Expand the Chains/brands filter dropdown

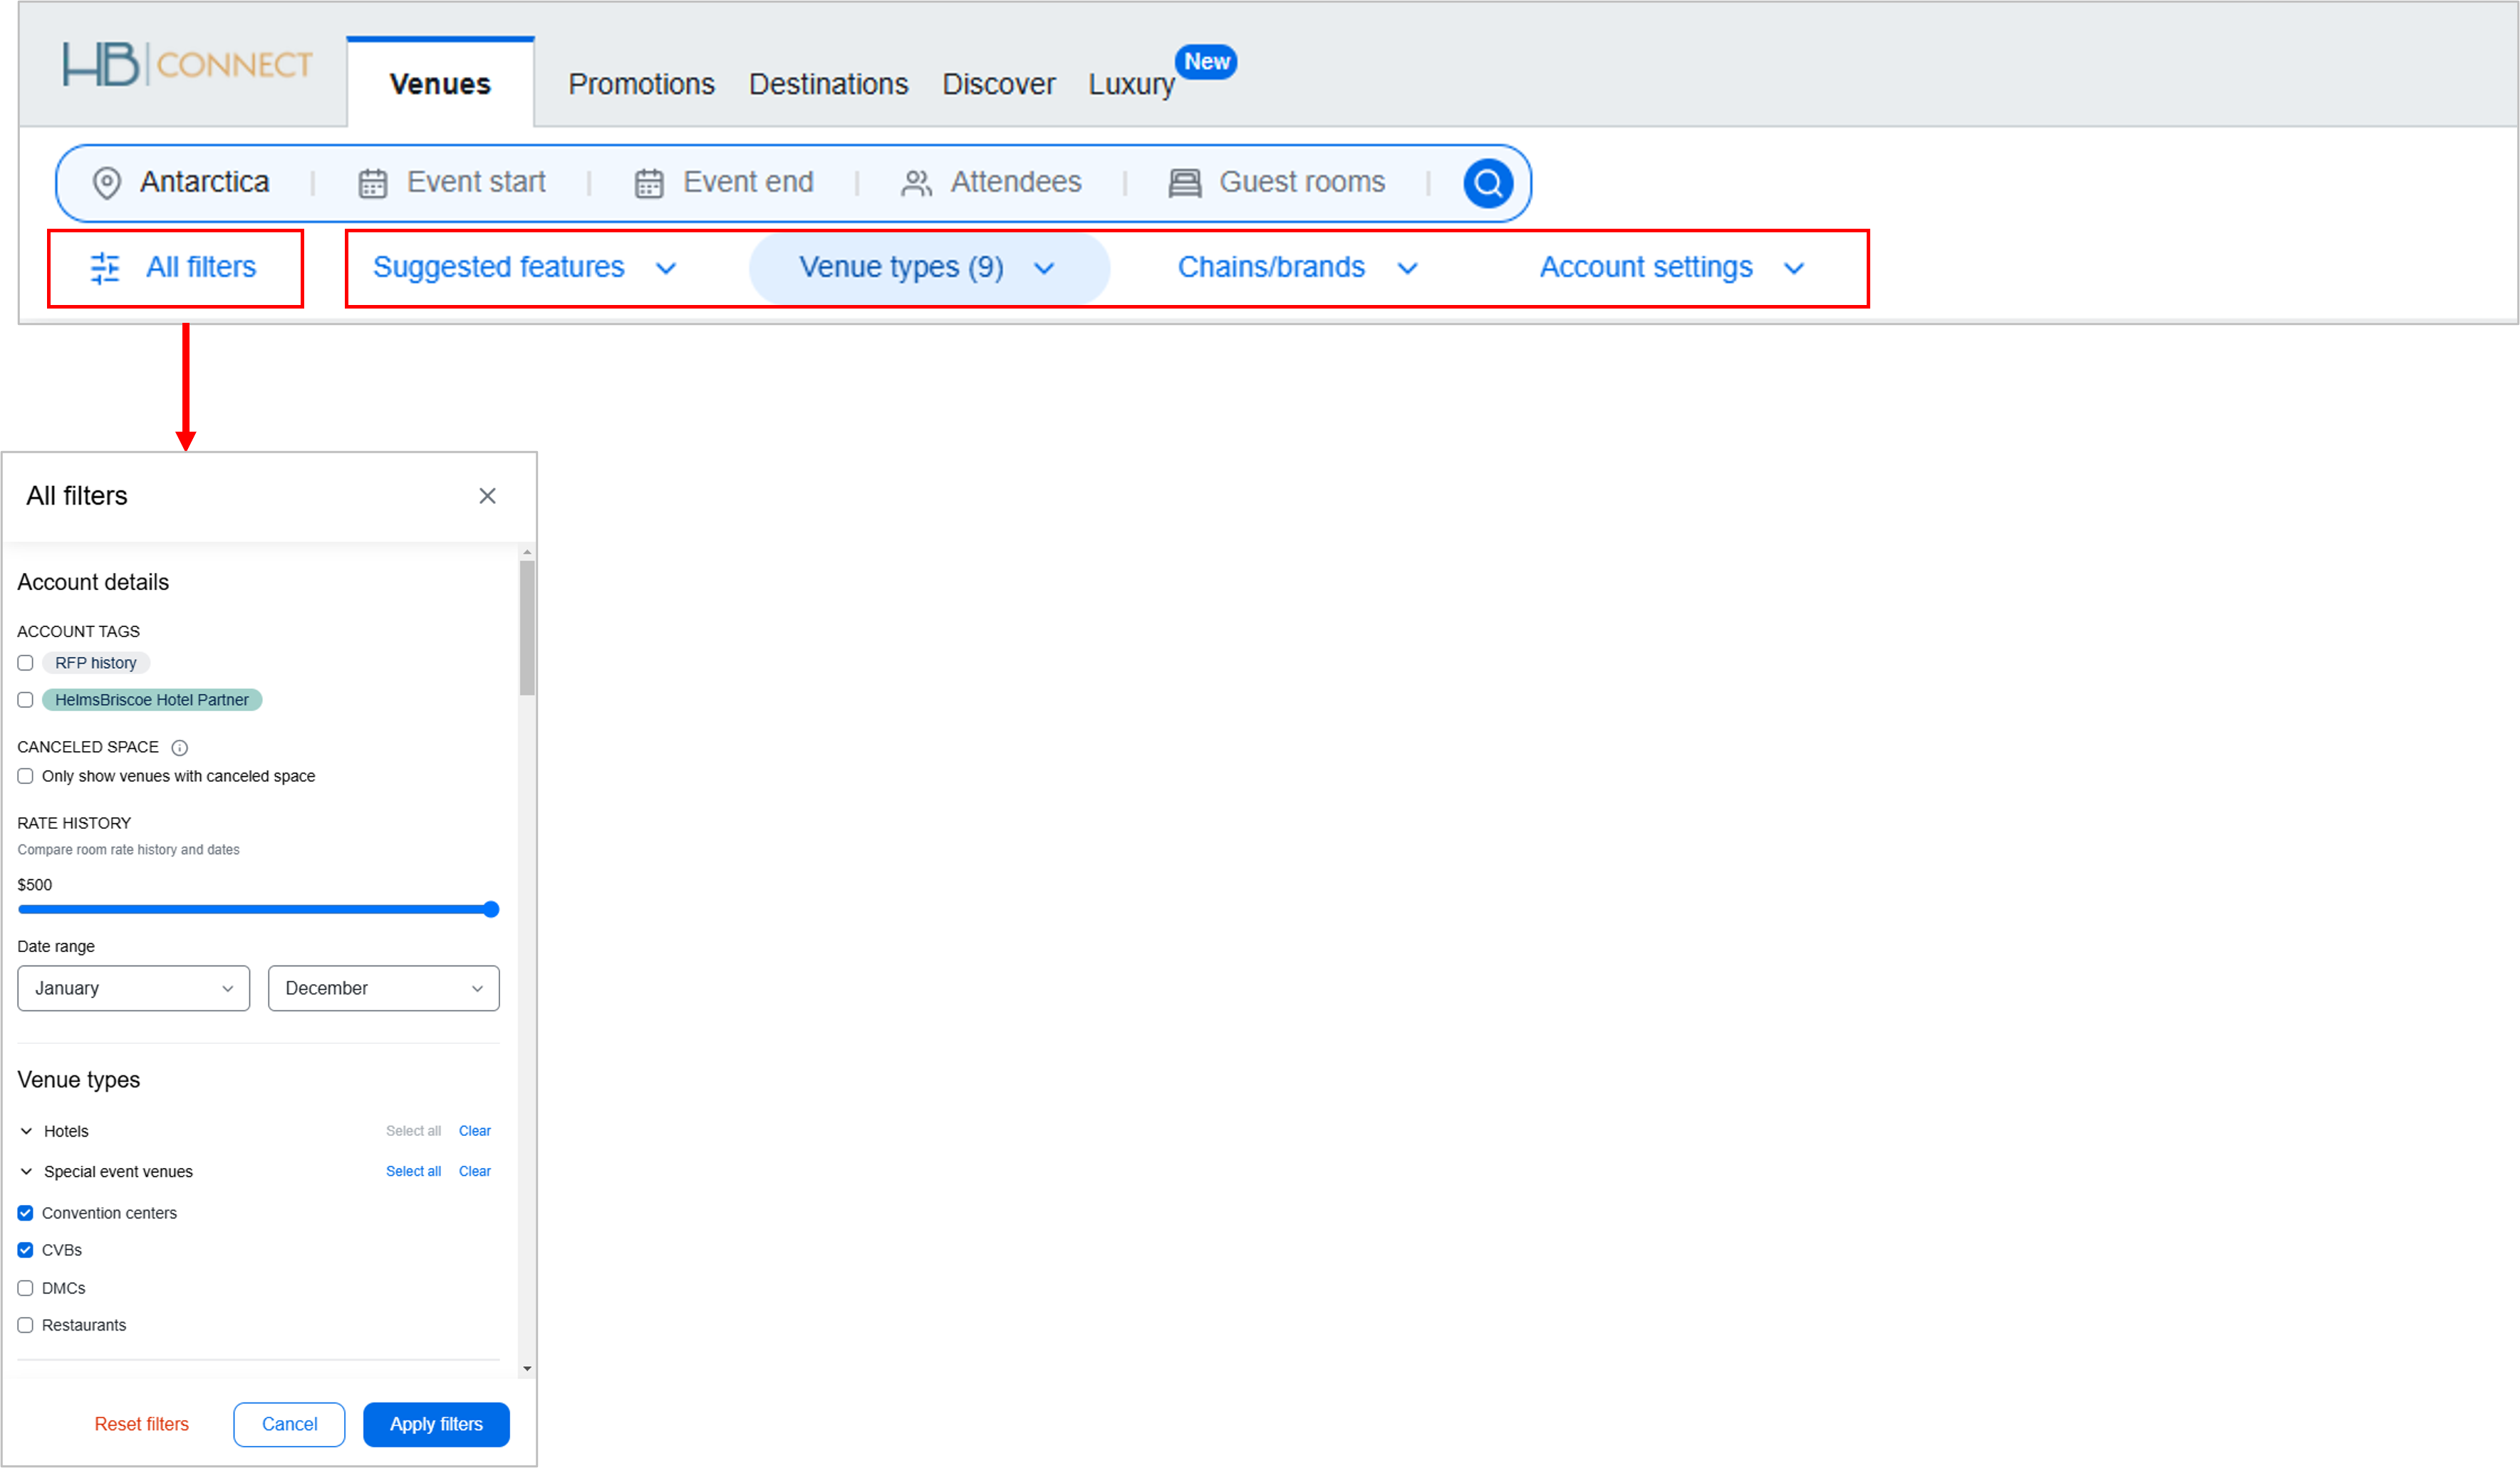pos(1298,267)
